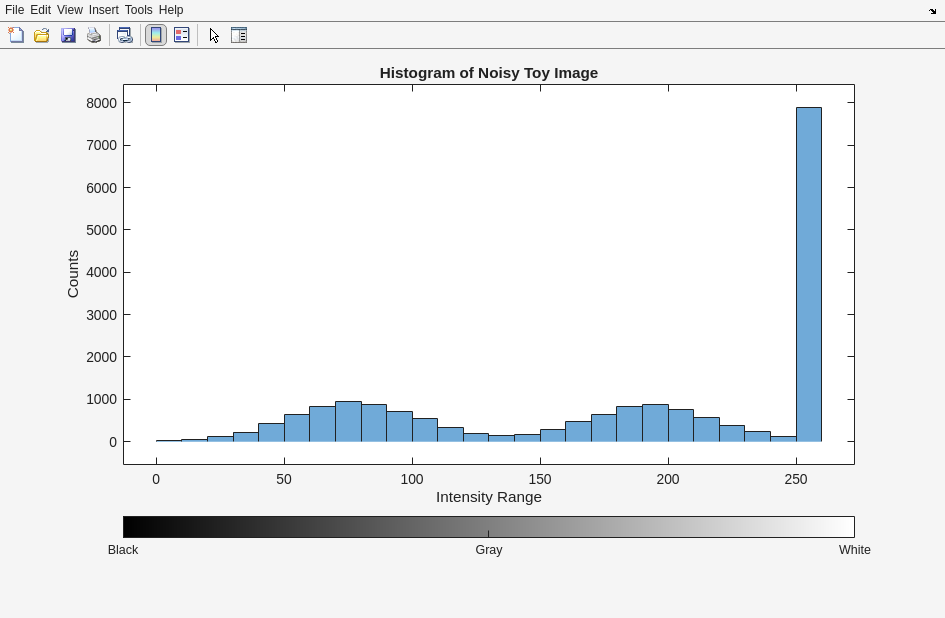
Task: Click the New Figure toolbar icon
Action: (x=16, y=35)
